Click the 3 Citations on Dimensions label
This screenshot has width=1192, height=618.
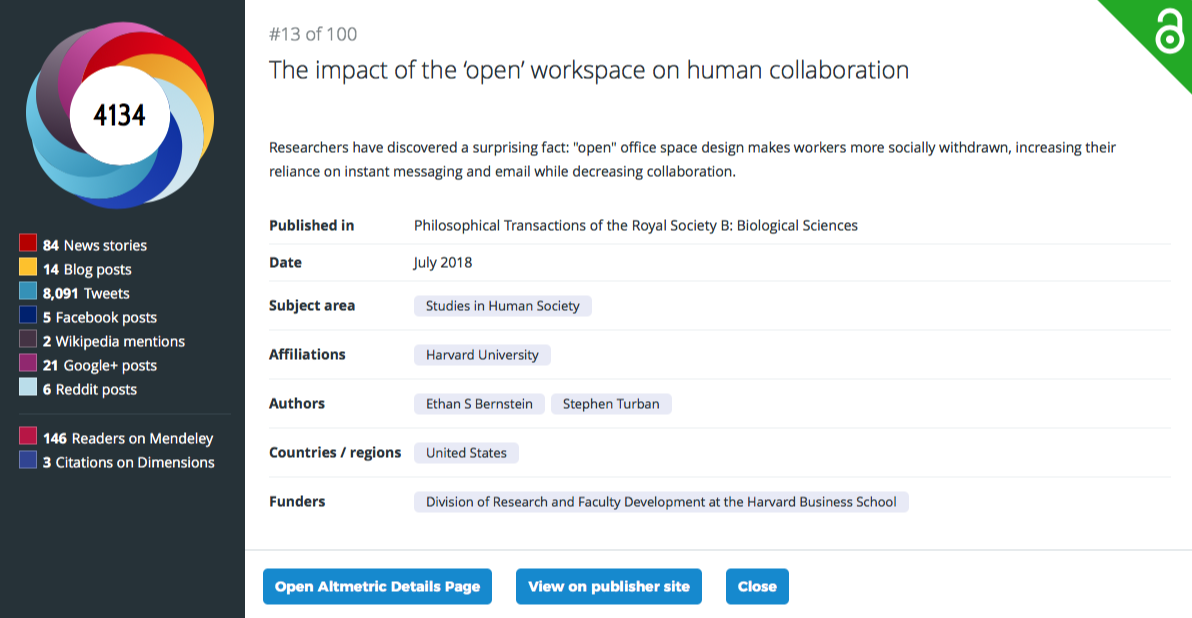tap(128, 462)
